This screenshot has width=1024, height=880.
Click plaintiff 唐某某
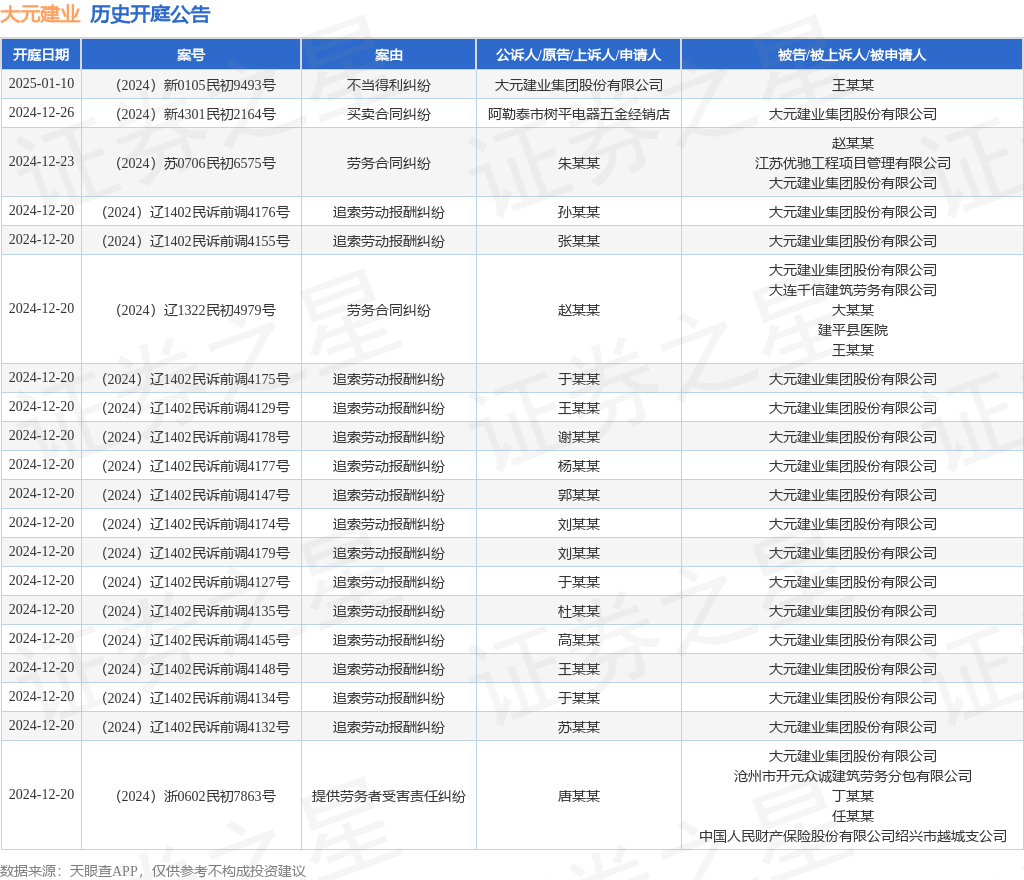pyautogui.click(x=579, y=796)
